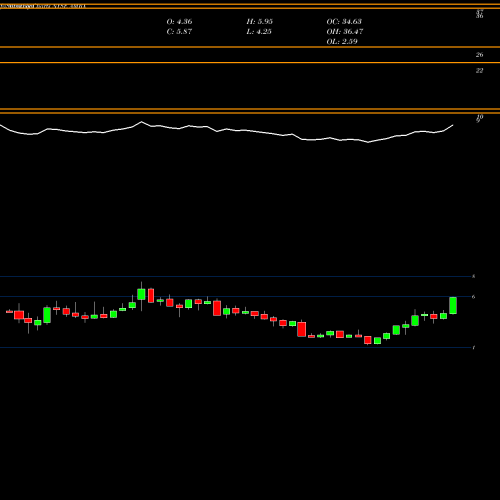This screenshot has width=500, height=500.
Task: Click the close price value C: 5.87
Action: click(179, 32)
